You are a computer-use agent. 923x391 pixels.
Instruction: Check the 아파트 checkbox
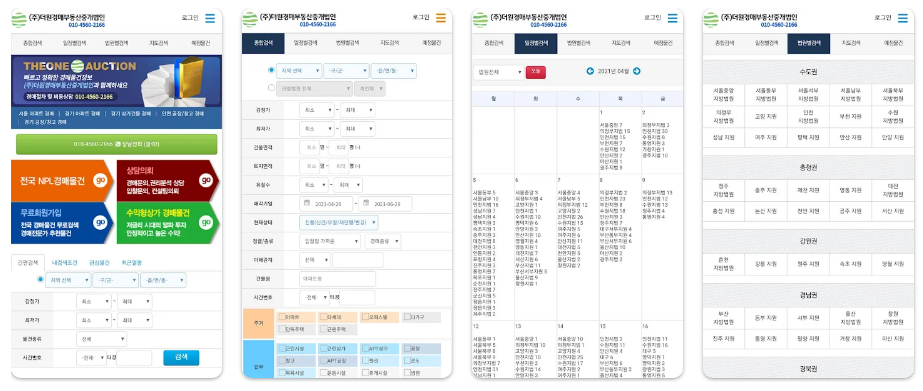[282, 317]
